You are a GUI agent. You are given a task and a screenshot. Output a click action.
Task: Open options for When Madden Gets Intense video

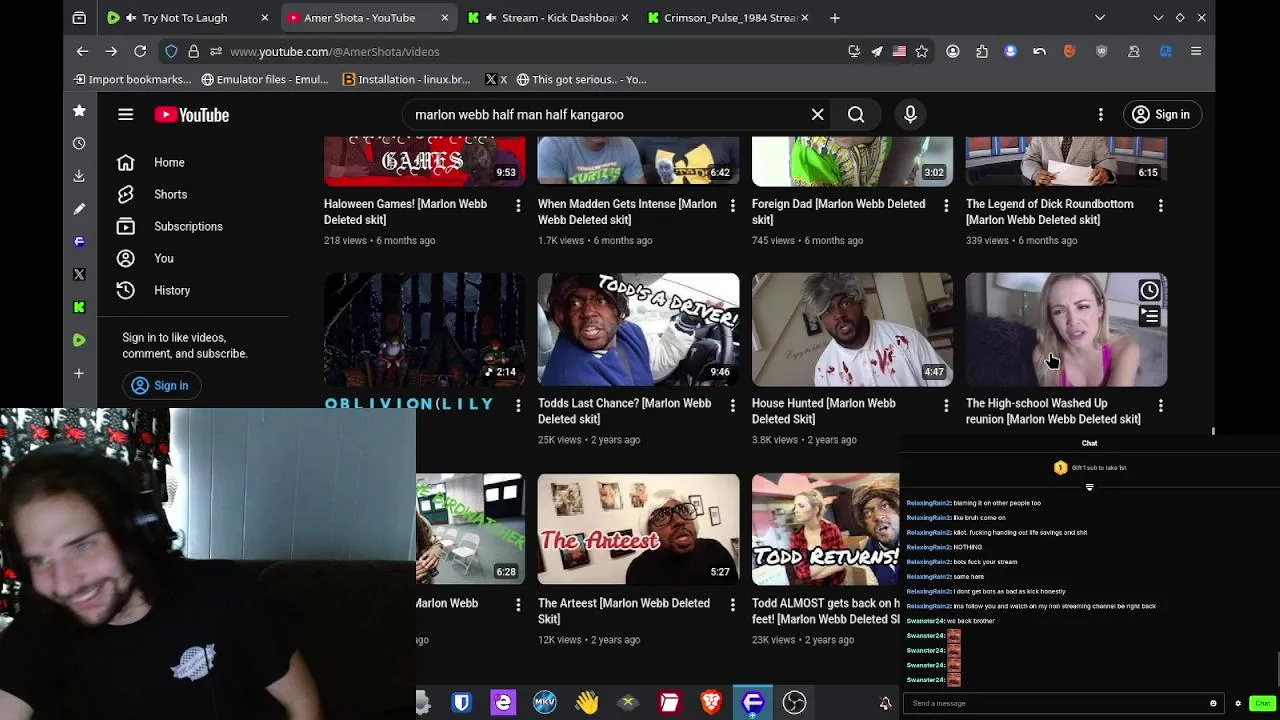[x=732, y=205]
